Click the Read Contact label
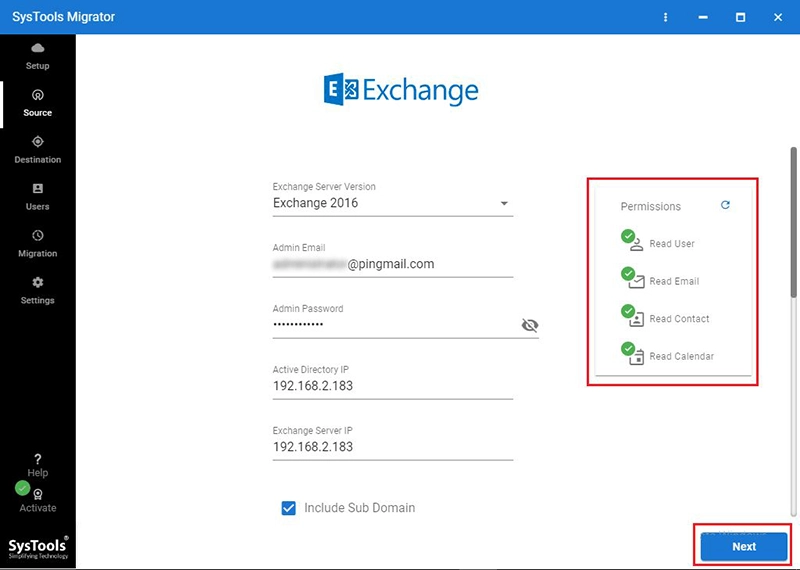 [x=679, y=319]
